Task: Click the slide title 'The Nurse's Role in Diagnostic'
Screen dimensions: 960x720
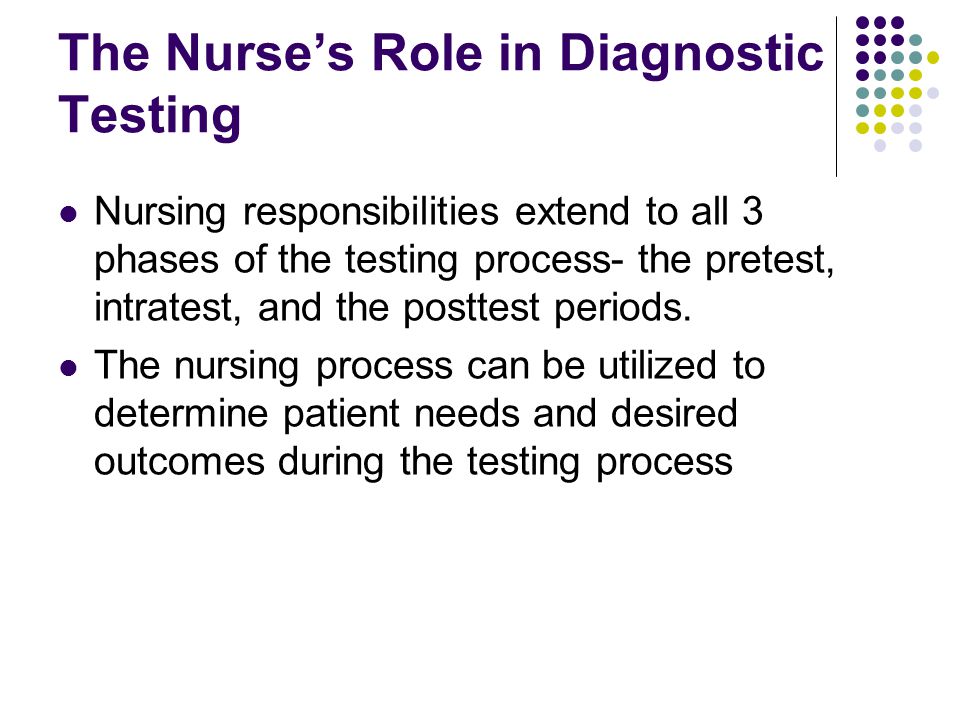Action: coord(441,54)
